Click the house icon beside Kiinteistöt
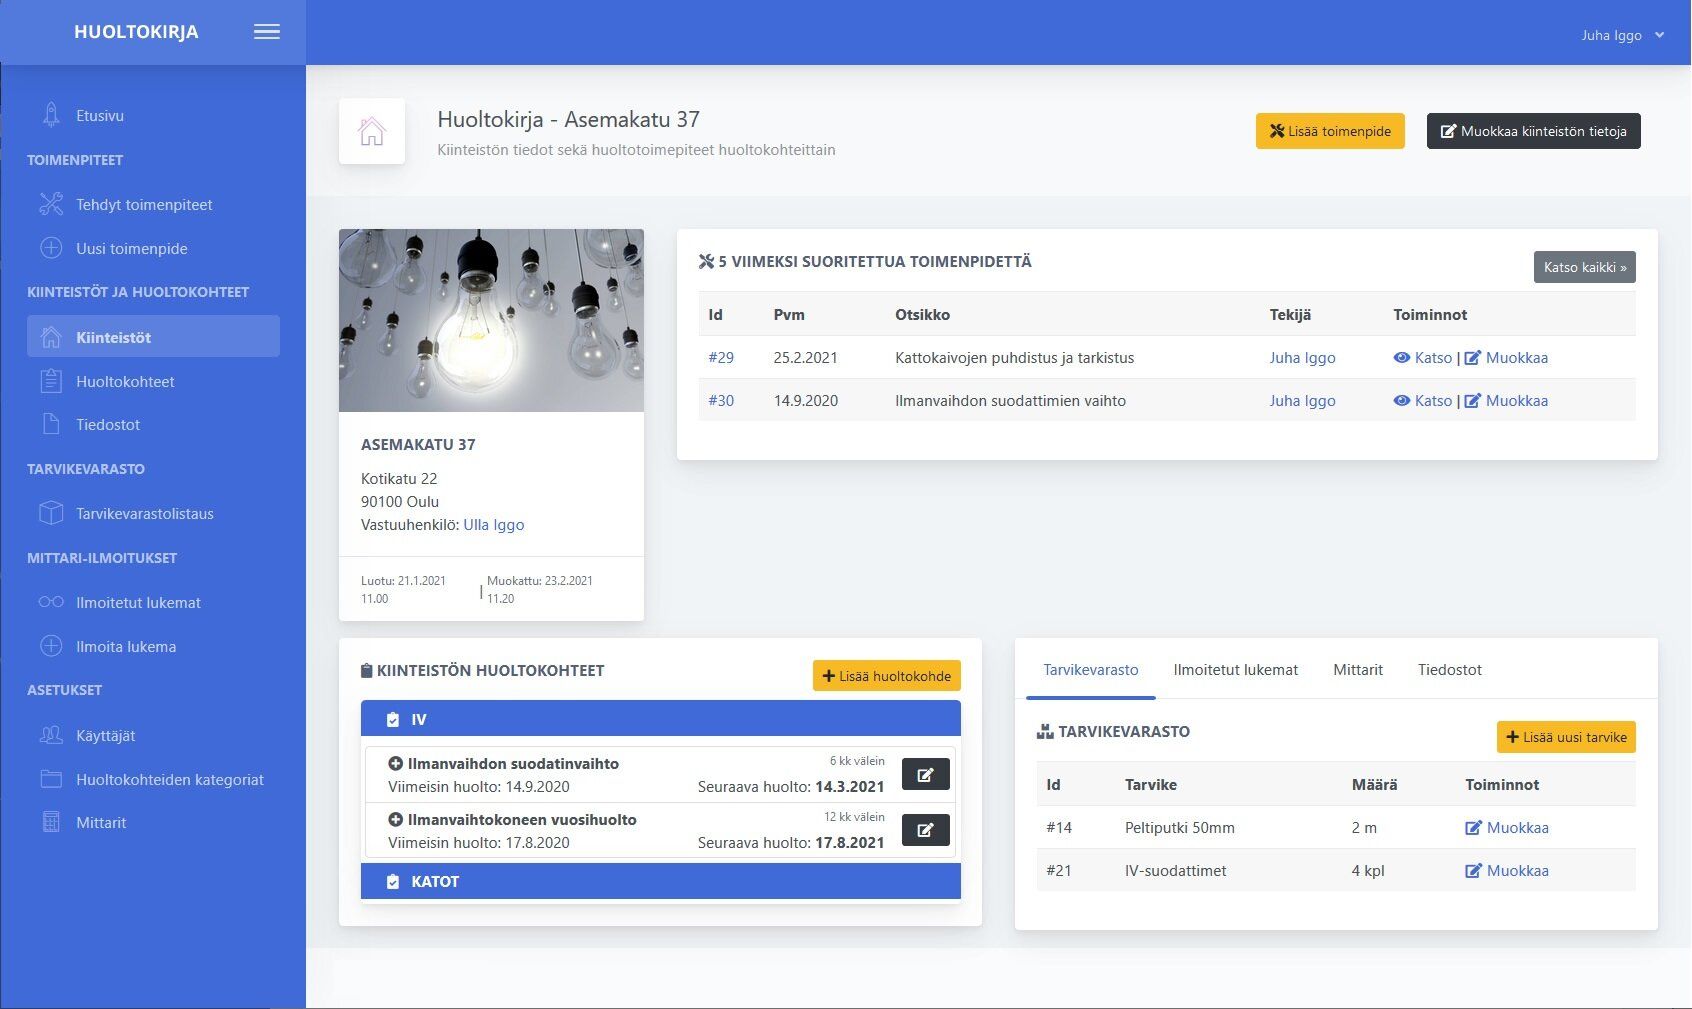The height and width of the screenshot is (1009, 1692). pos(51,337)
